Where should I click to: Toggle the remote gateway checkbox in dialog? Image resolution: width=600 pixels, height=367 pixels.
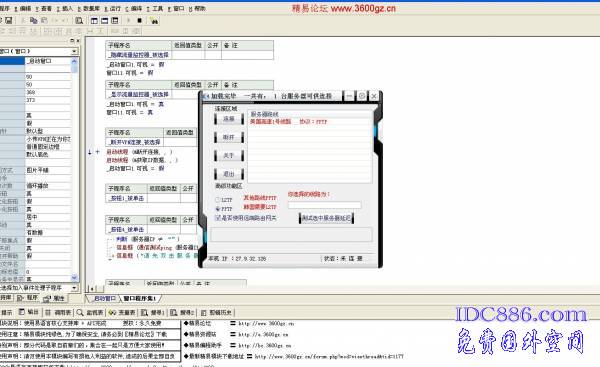pyautogui.click(x=218, y=218)
